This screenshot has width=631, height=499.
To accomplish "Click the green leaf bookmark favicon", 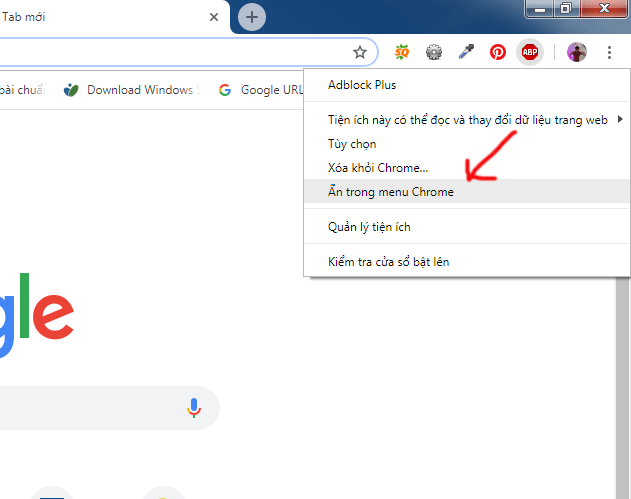I will click(71, 90).
